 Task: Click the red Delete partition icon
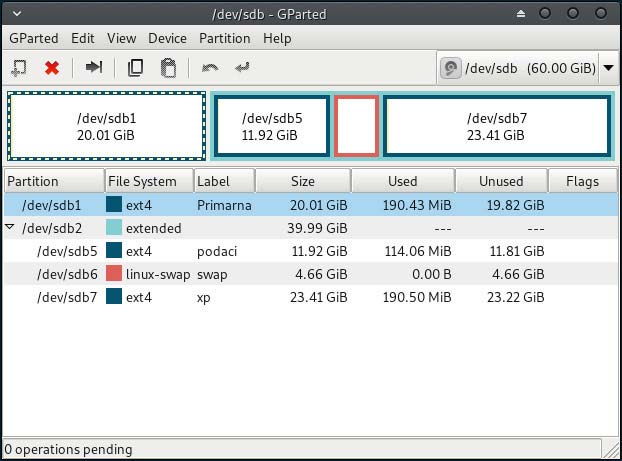52,68
